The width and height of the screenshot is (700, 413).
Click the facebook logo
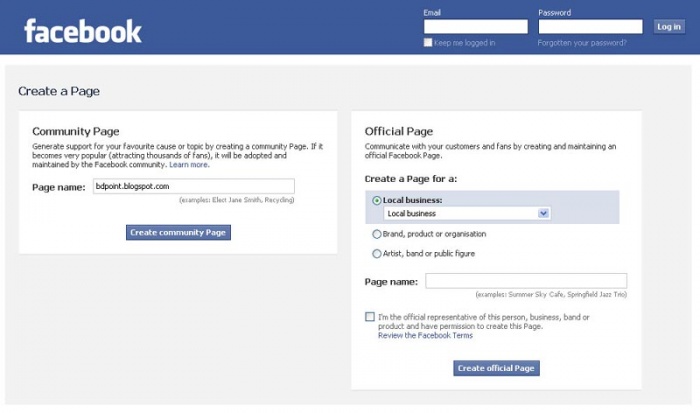(83, 31)
